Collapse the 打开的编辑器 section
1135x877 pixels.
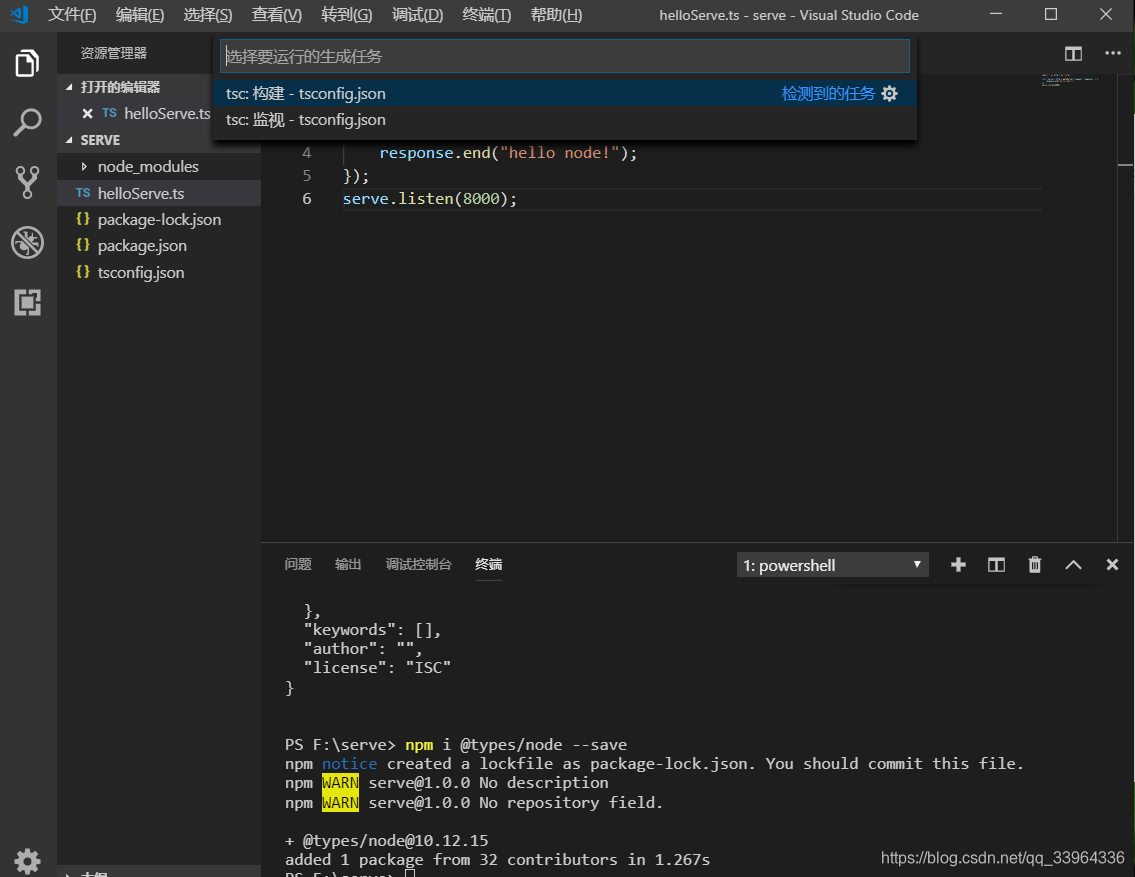[x=69, y=87]
